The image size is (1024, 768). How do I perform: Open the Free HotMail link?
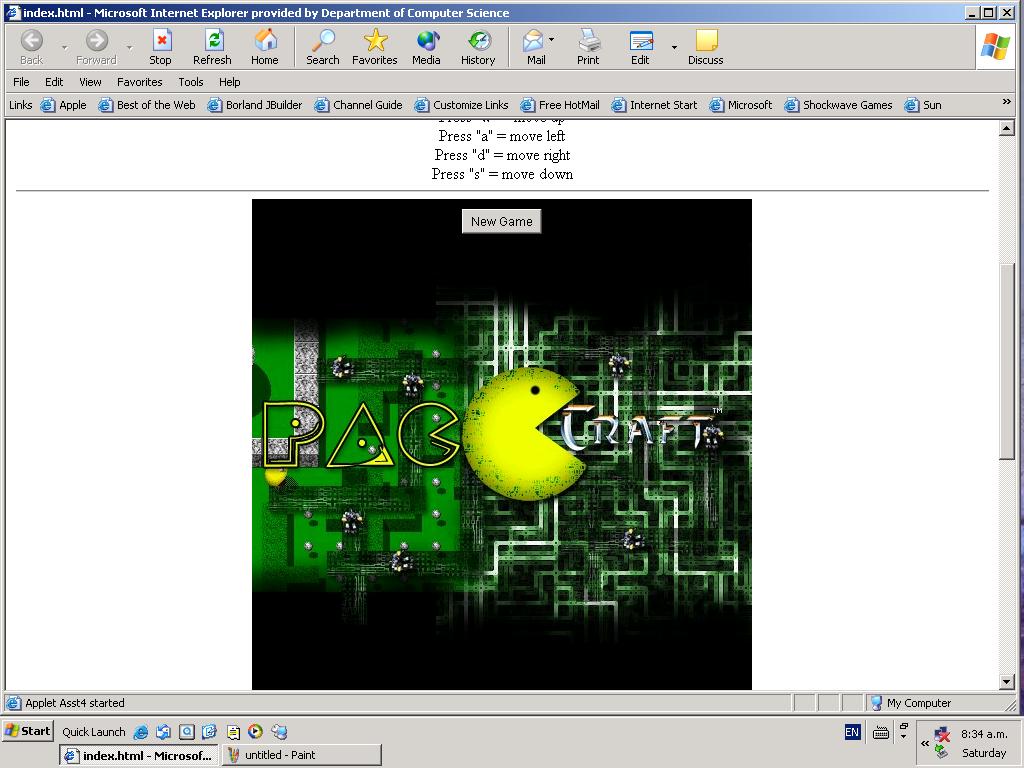(560, 104)
